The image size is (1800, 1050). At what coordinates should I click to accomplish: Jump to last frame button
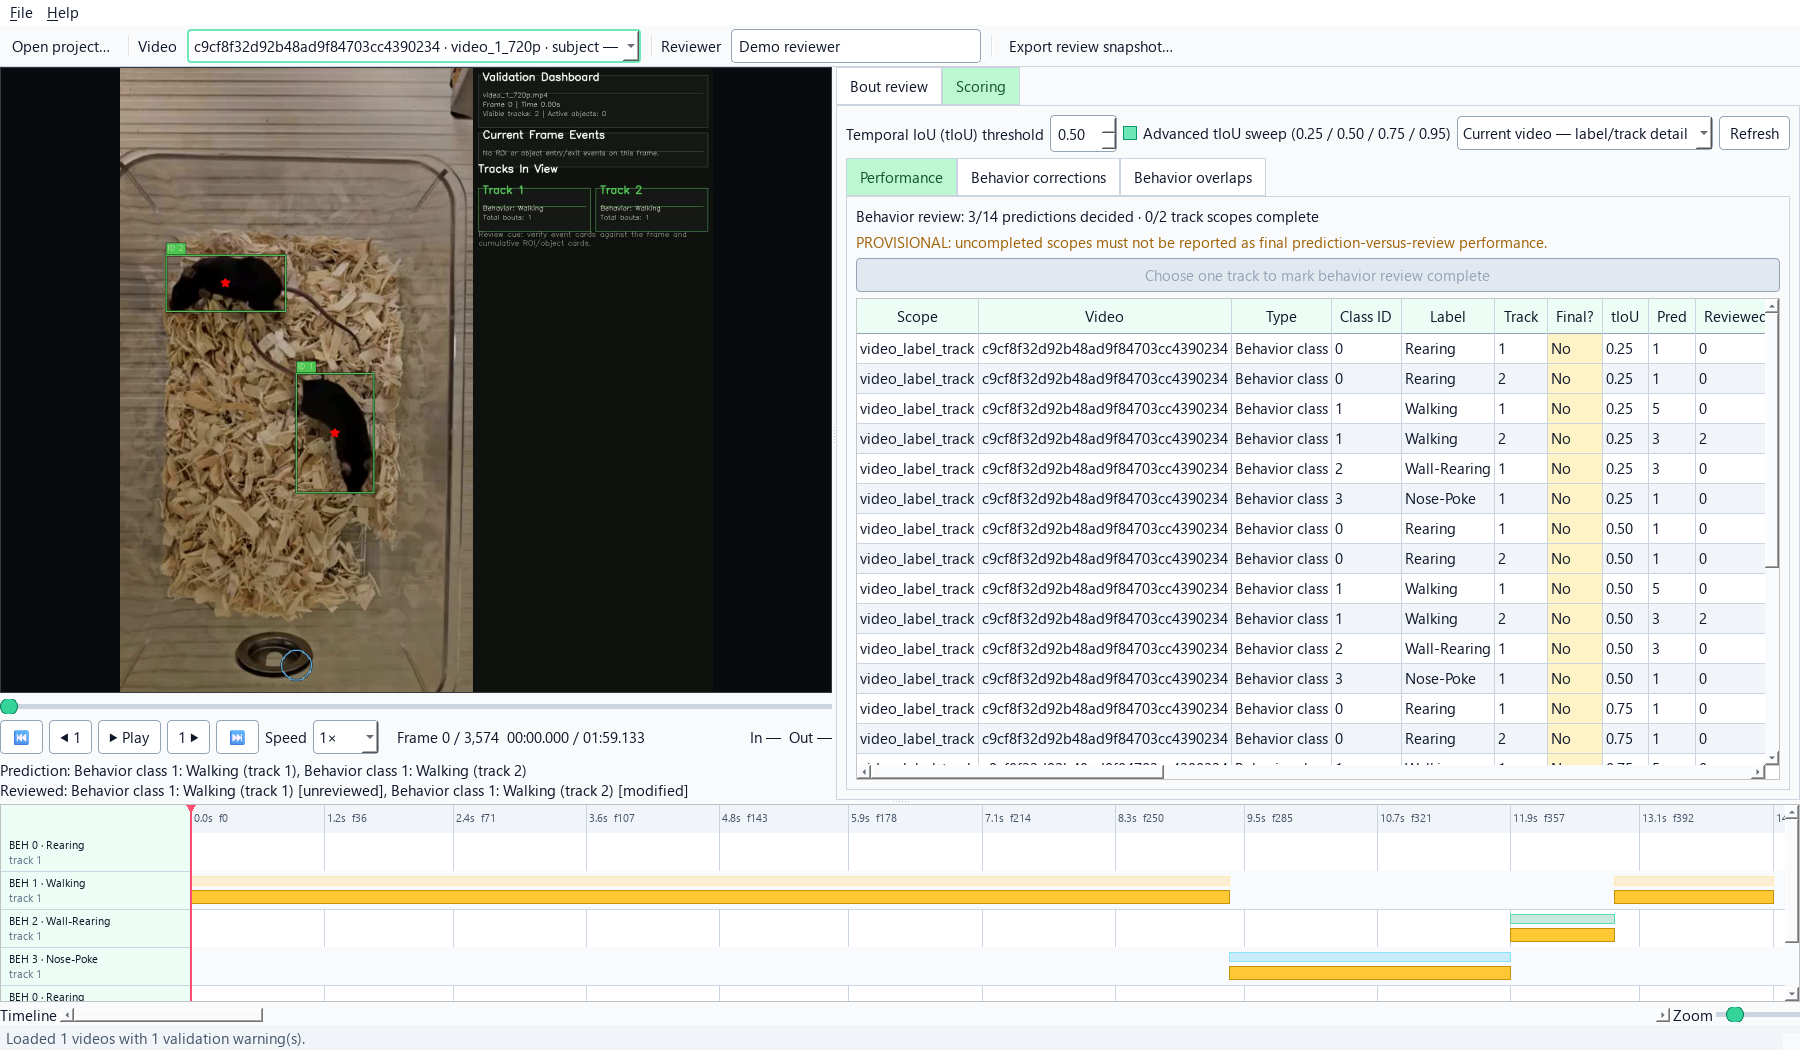click(x=237, y=737)
